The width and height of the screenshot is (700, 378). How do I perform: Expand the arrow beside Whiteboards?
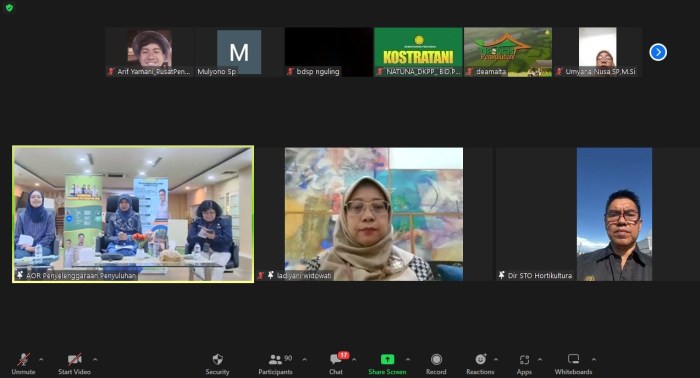pyautogui.click(x=593, y=359)
